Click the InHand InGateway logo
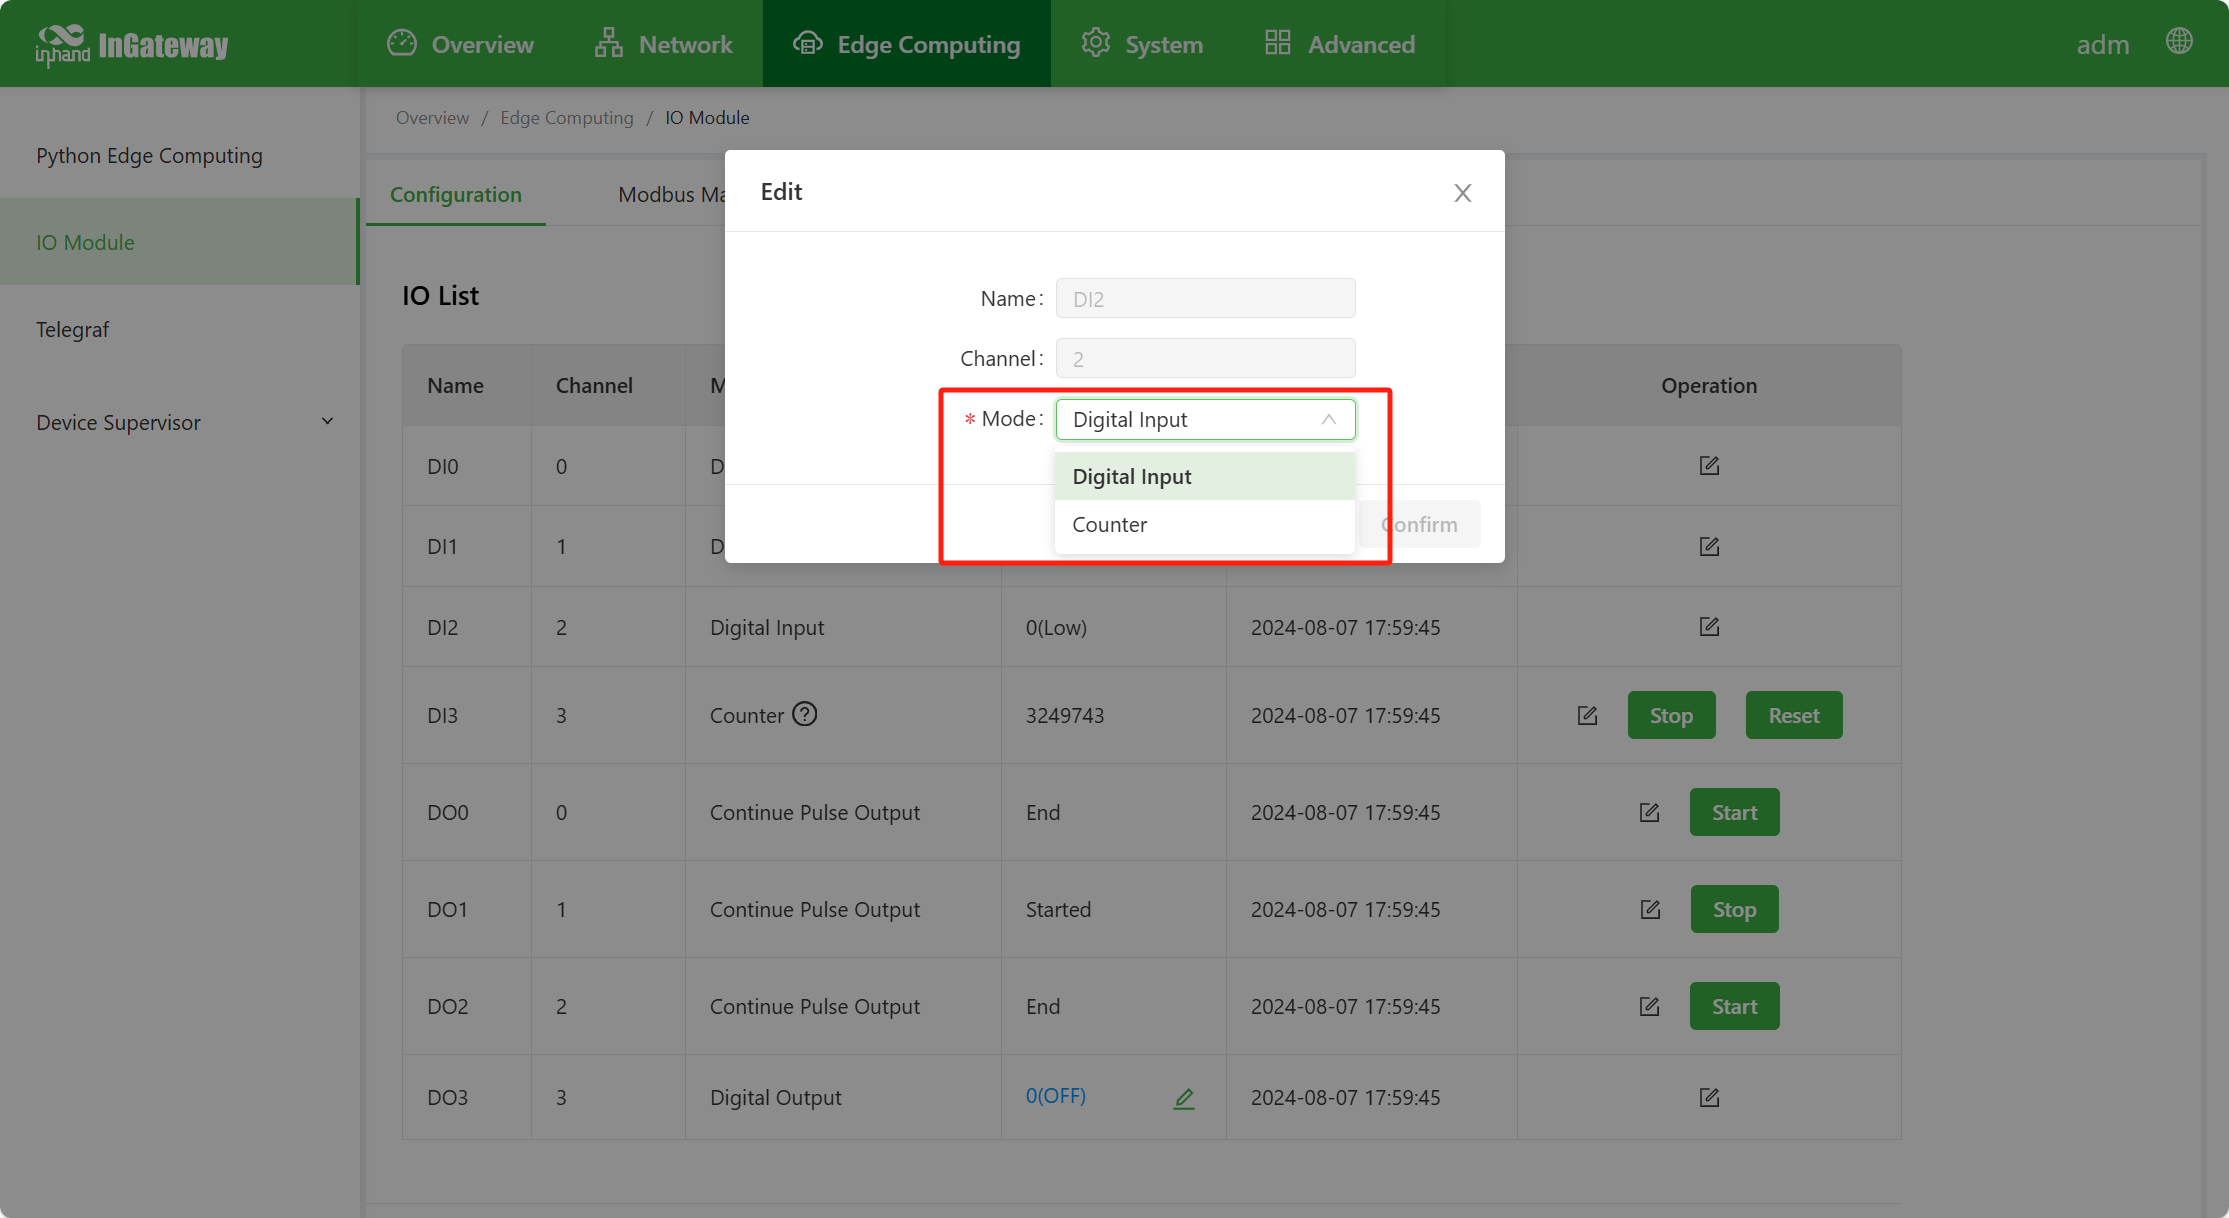Screen dimensions: 2229x1218 [x=132, y=44]
